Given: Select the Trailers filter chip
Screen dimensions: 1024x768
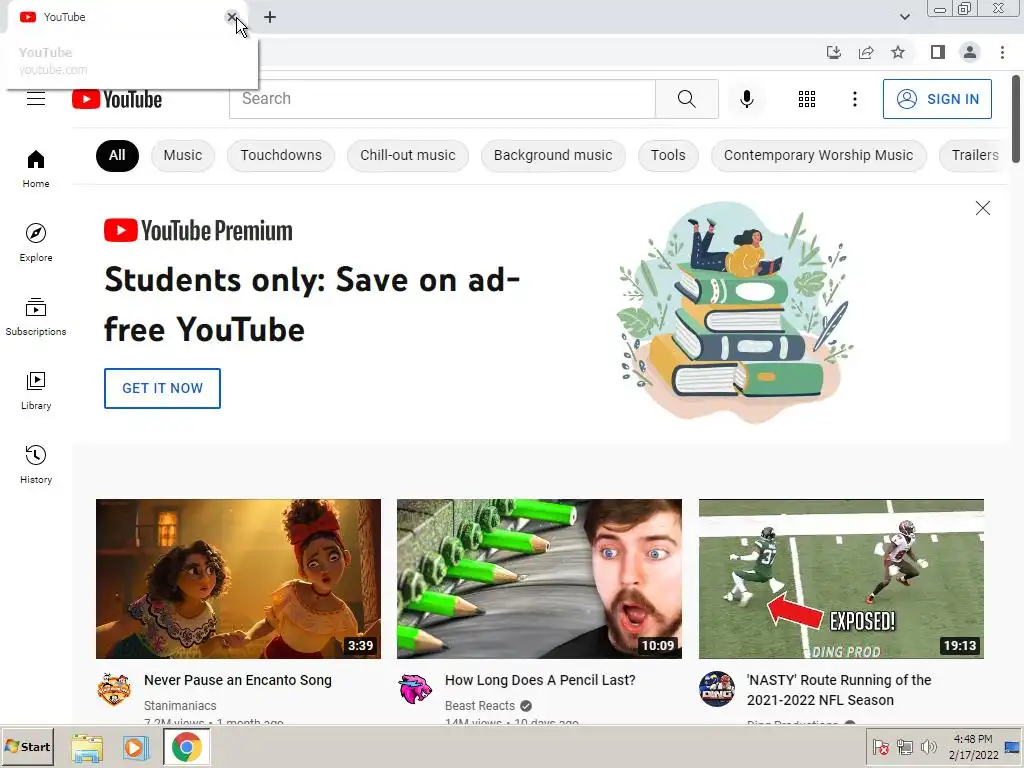Looking at the screenshot, I should point(974,155).
